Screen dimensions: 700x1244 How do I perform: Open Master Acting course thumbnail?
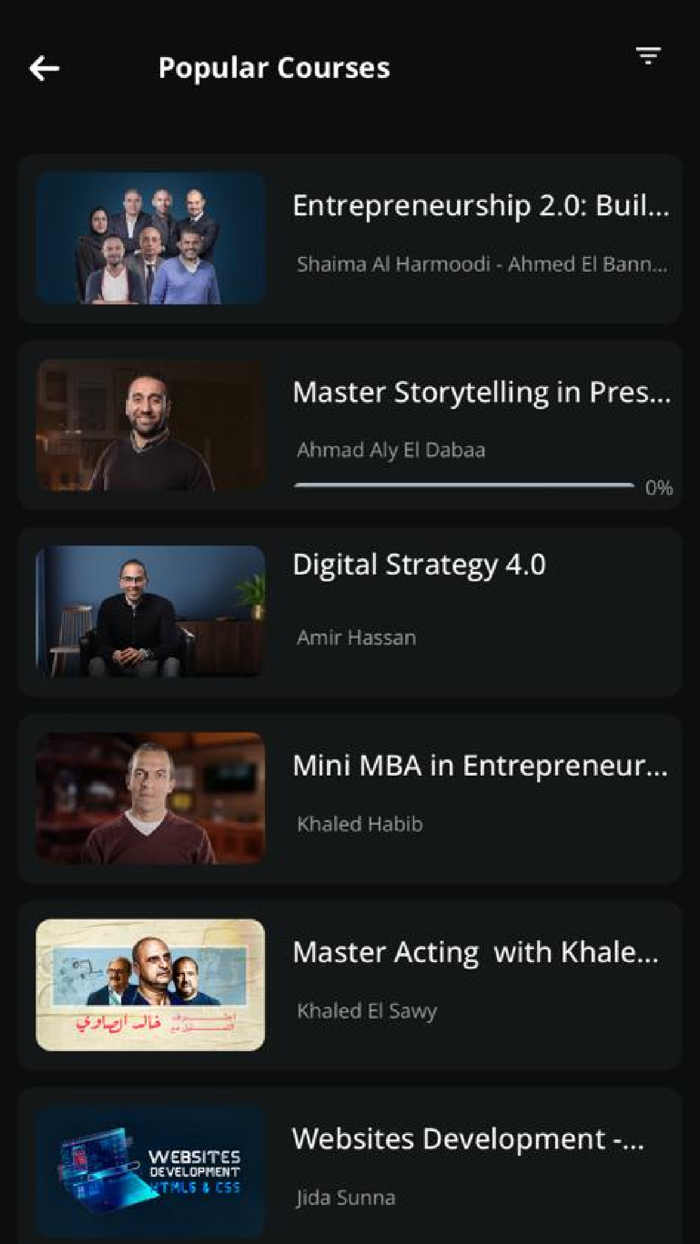151,985
